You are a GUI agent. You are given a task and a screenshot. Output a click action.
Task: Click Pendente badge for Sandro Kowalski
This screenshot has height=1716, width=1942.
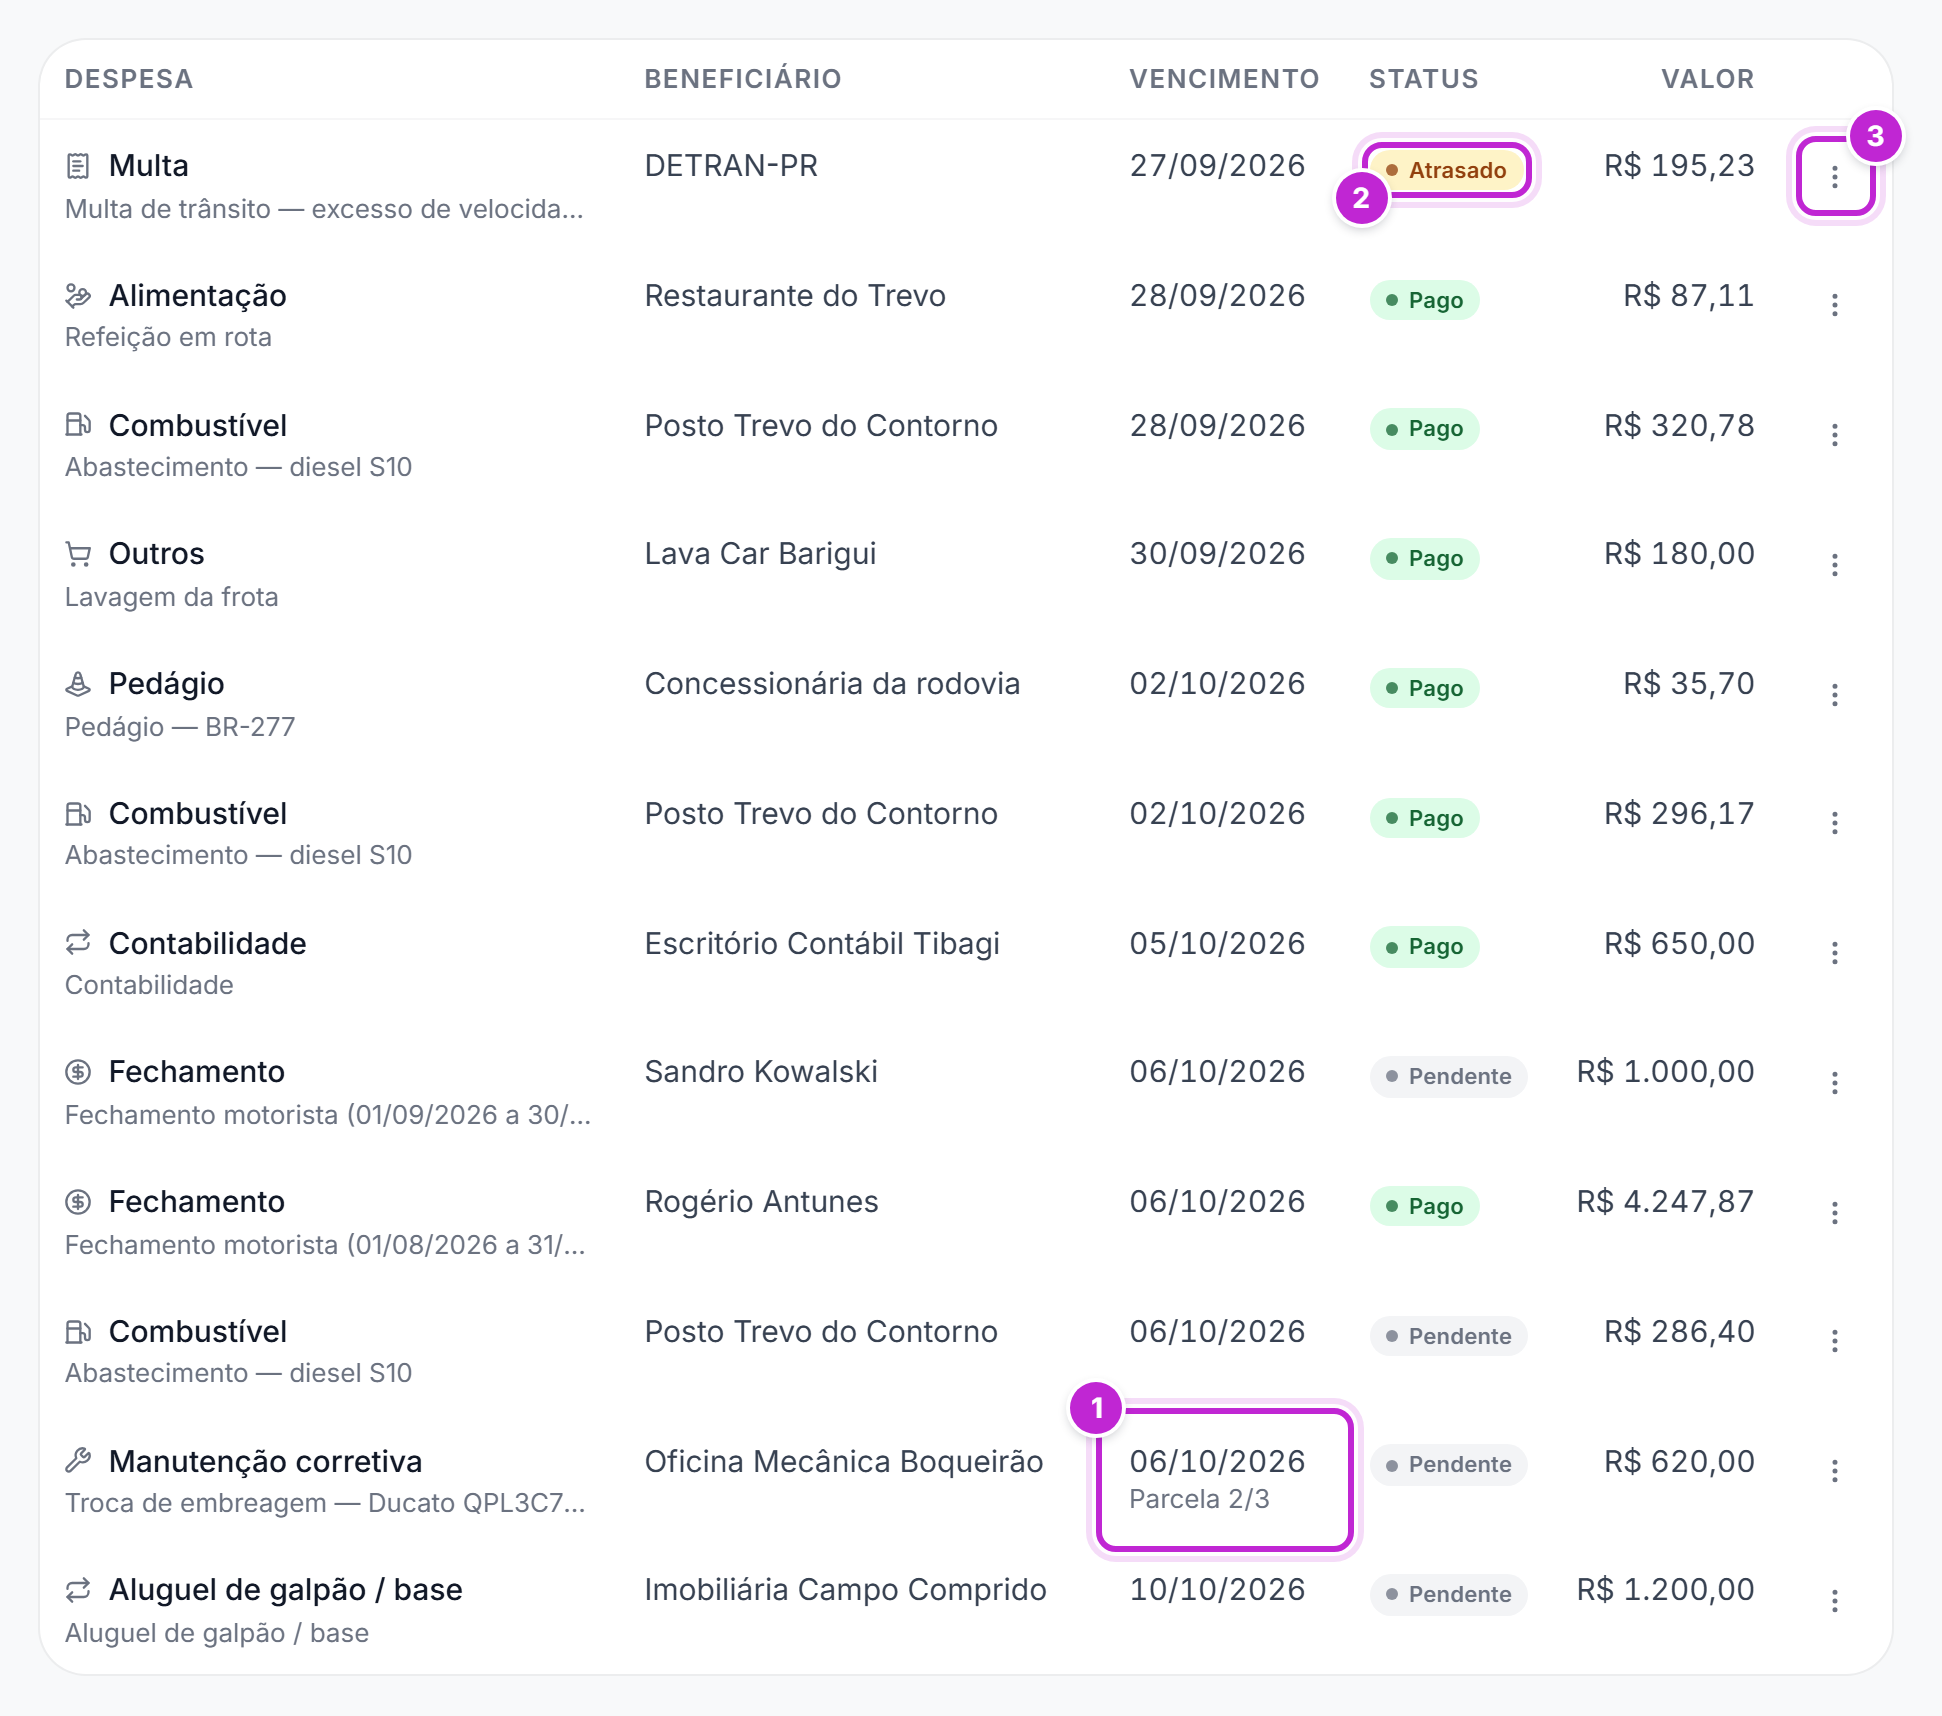pyautogui.click(x=1448, y=1076)
